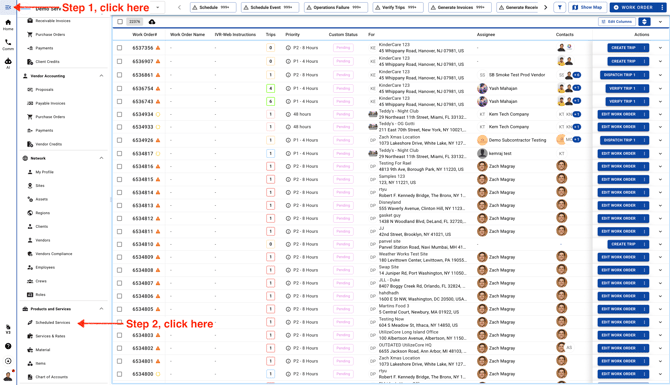Open the dropdown chevron next to Edit Columns
Viewport: 670px width, 385px height.
point(660,22)
